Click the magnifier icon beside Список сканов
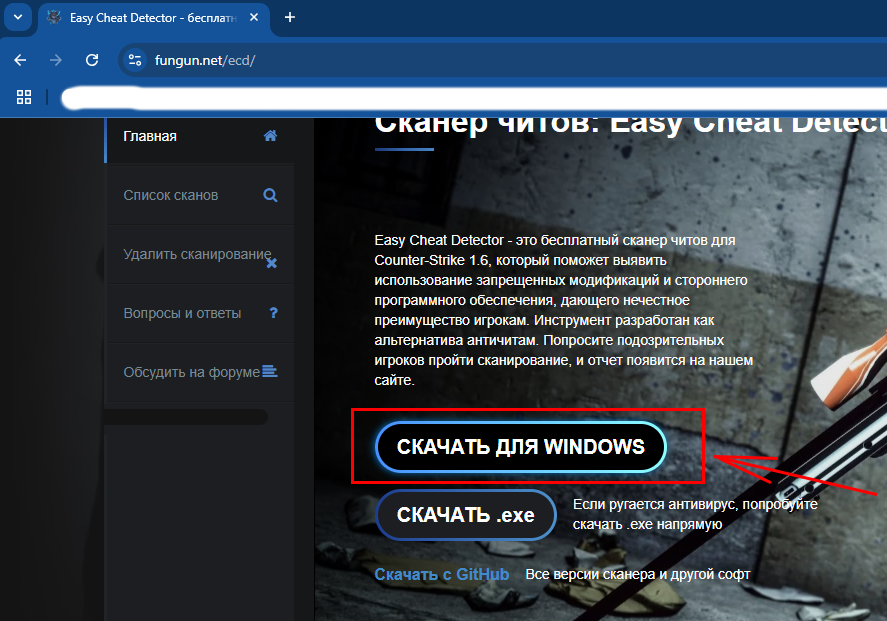The width and height of the screenshot is (887, 621). point(270,195)
